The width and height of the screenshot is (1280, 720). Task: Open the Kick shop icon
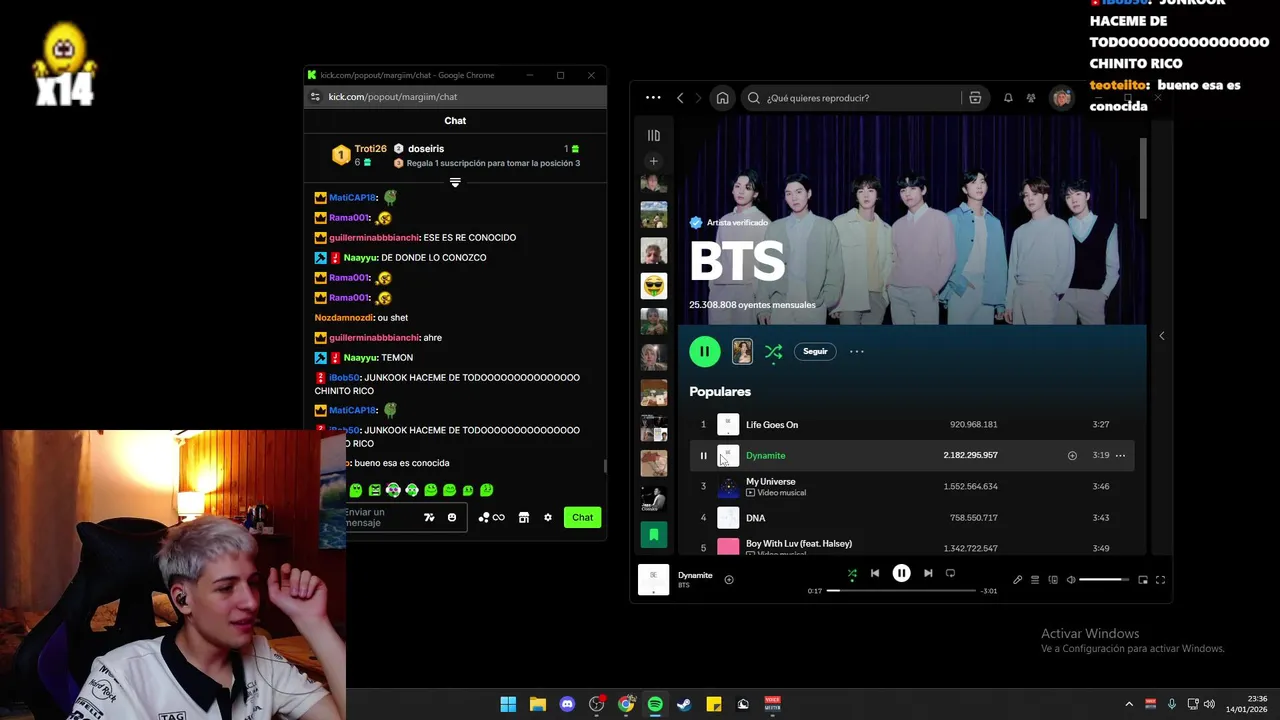point(523,517)
